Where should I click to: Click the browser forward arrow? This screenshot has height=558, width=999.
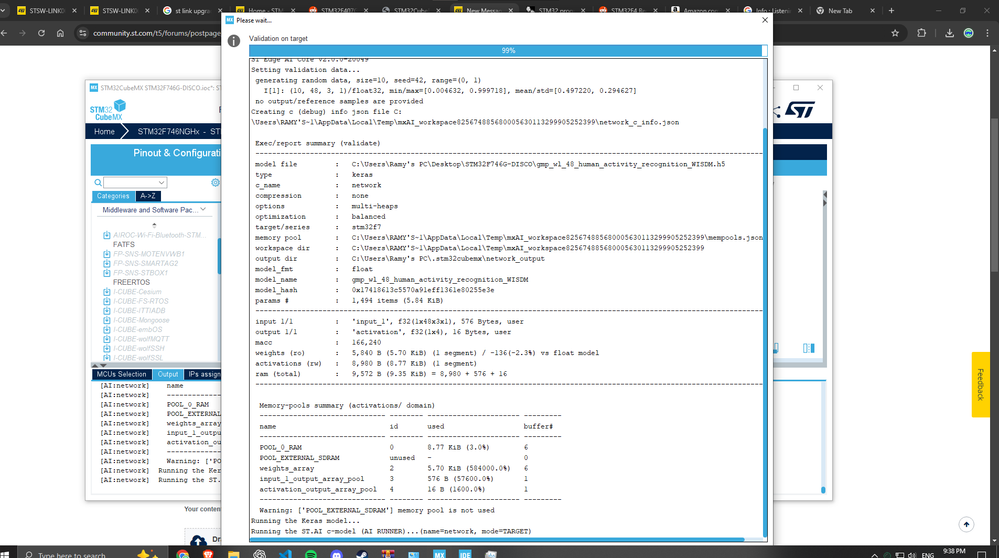tap(22, 33)
